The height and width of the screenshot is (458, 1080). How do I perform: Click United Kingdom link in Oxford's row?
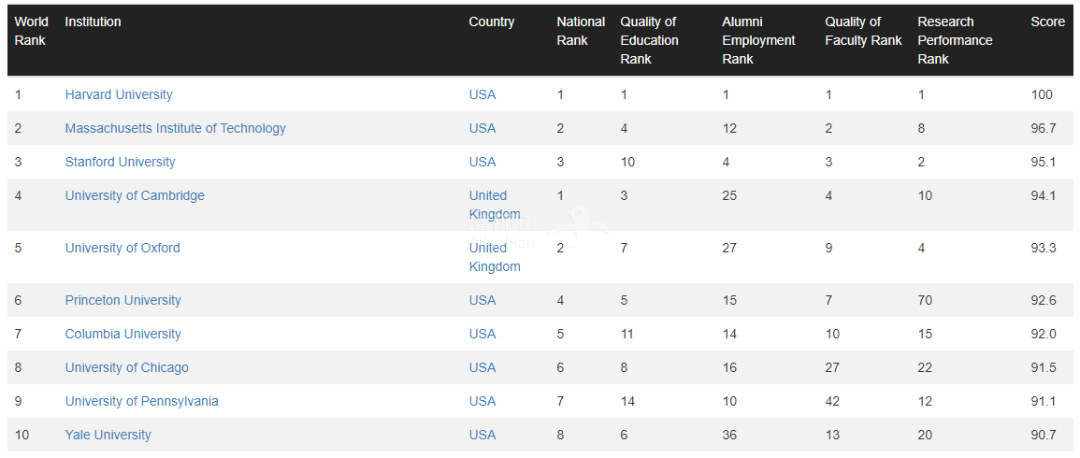pyautogui.click(x=495, y=257)
